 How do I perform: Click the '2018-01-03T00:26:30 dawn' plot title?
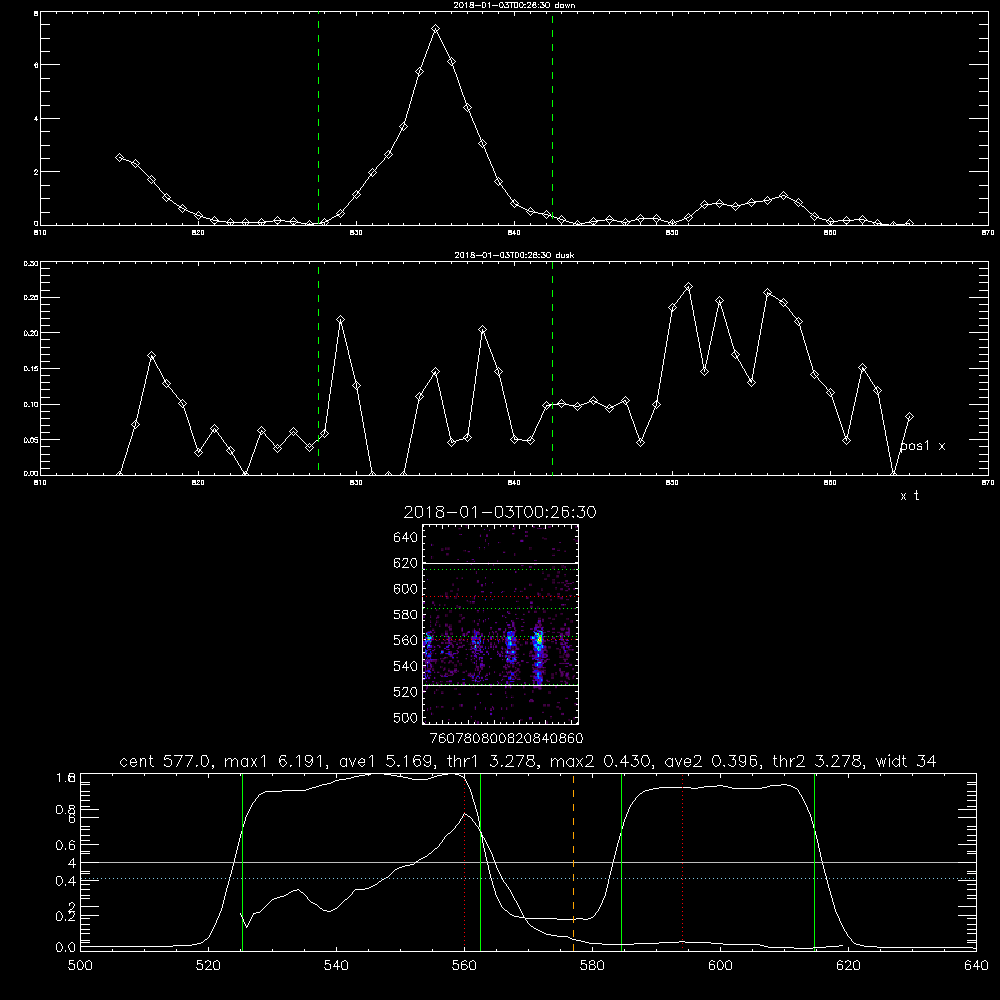(x=514, y=5)
